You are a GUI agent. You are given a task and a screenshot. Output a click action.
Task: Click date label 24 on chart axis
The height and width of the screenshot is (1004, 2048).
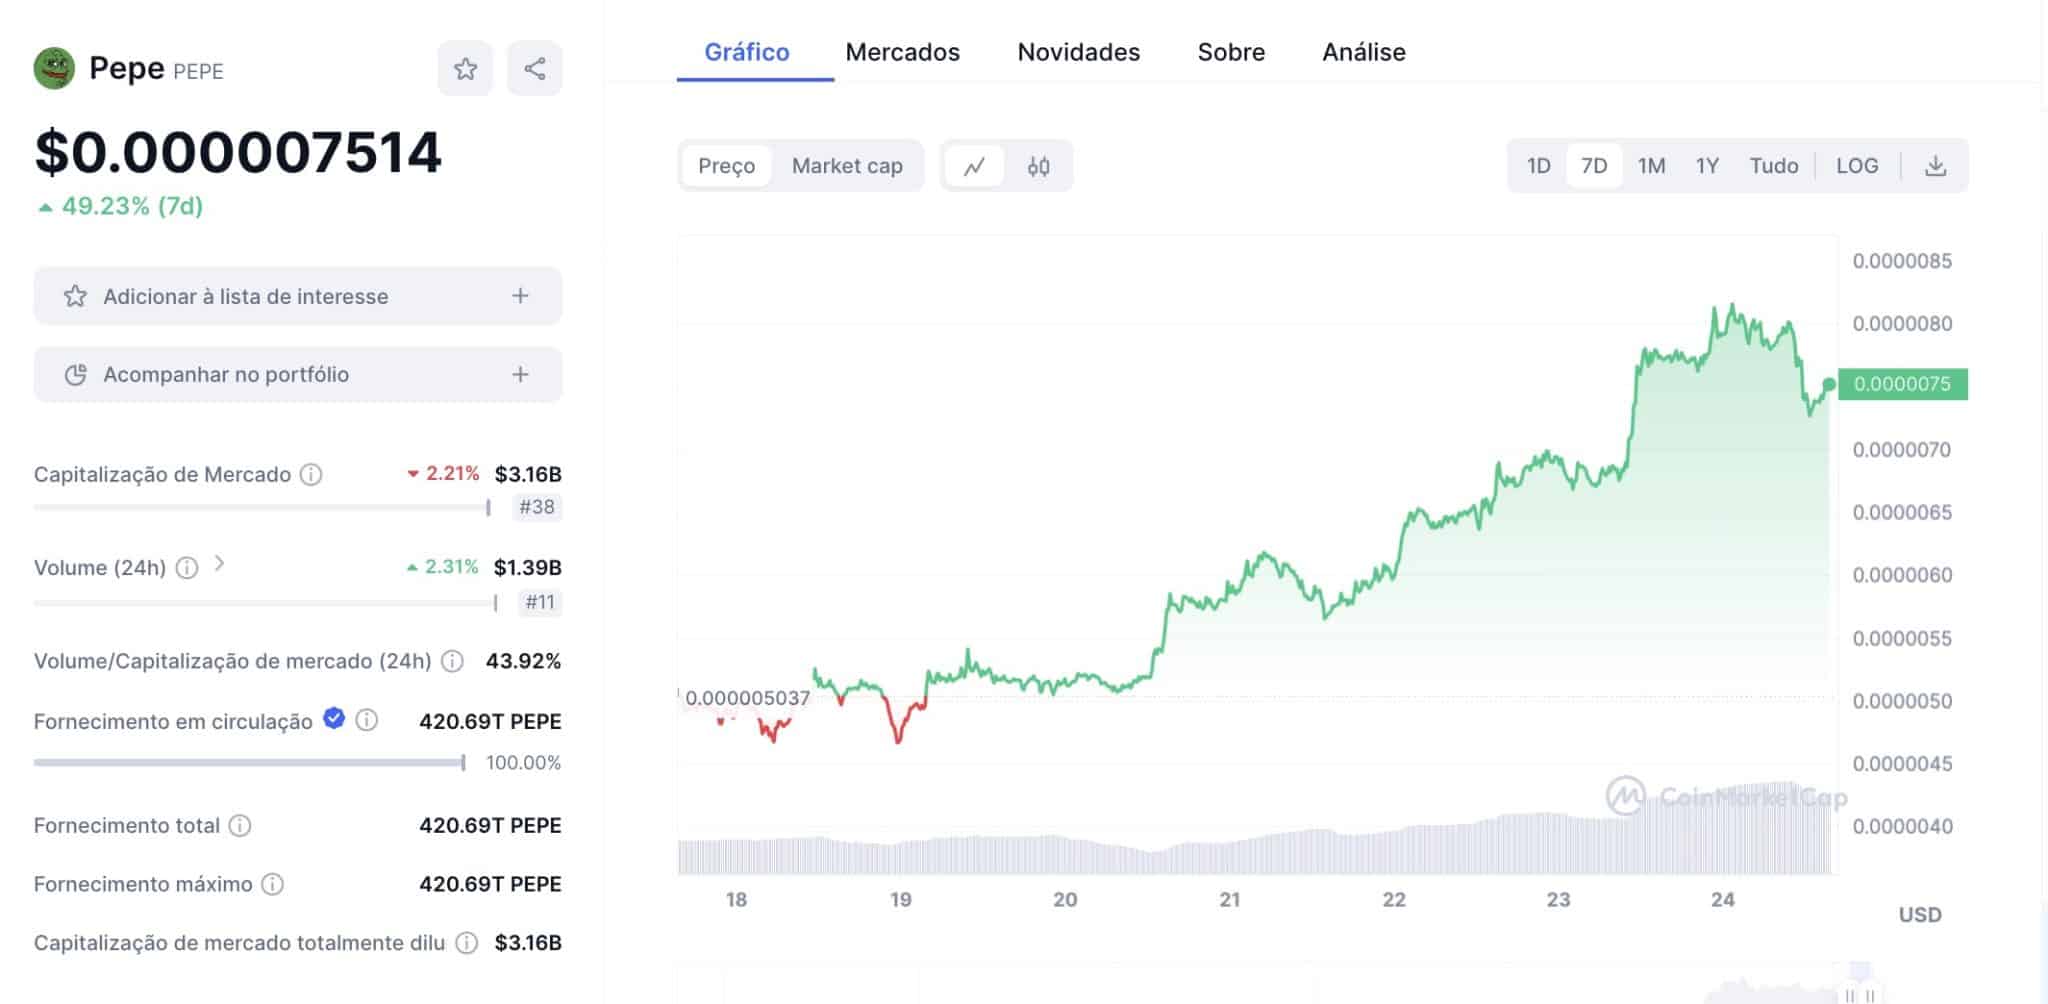[x=1722, y=900]
